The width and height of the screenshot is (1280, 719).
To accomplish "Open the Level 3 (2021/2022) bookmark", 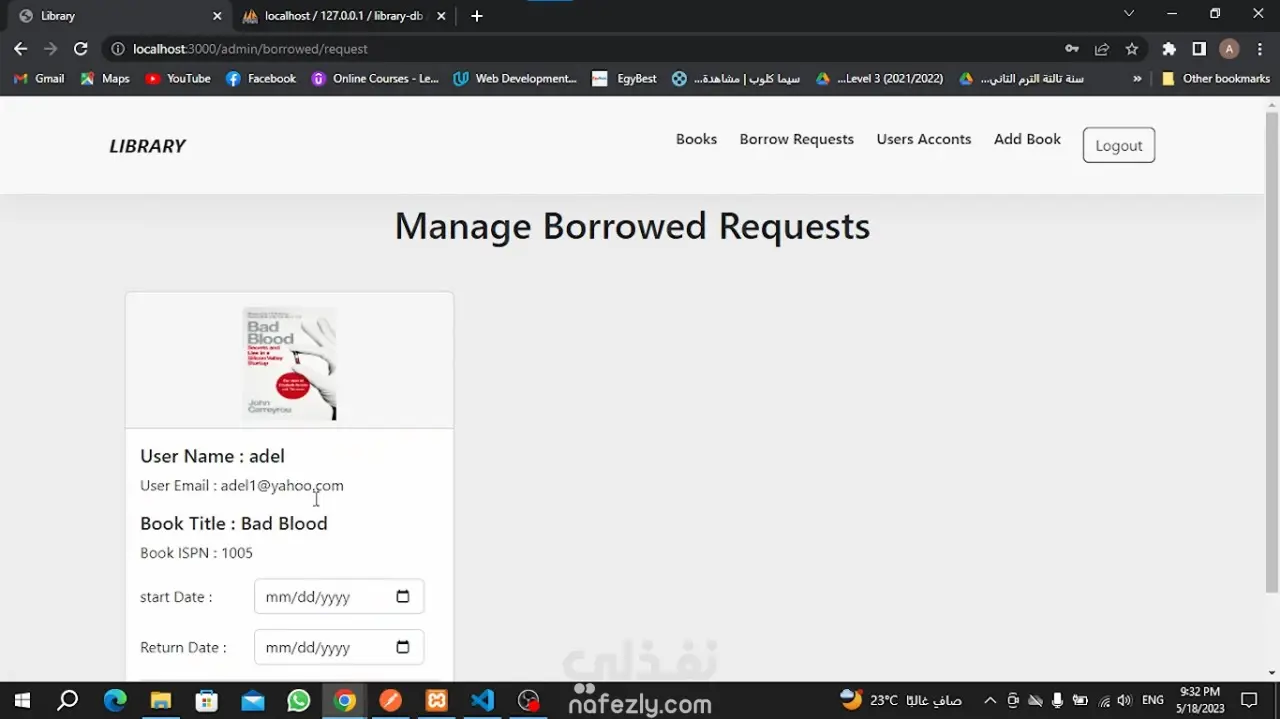I will pos(880,79).
